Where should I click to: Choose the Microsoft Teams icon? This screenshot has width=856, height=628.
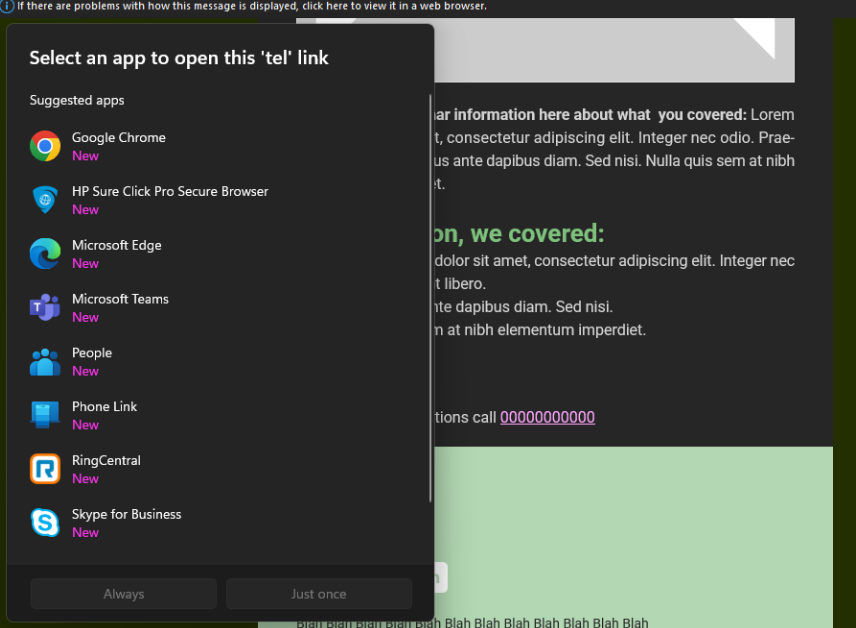tap(45, 308)
